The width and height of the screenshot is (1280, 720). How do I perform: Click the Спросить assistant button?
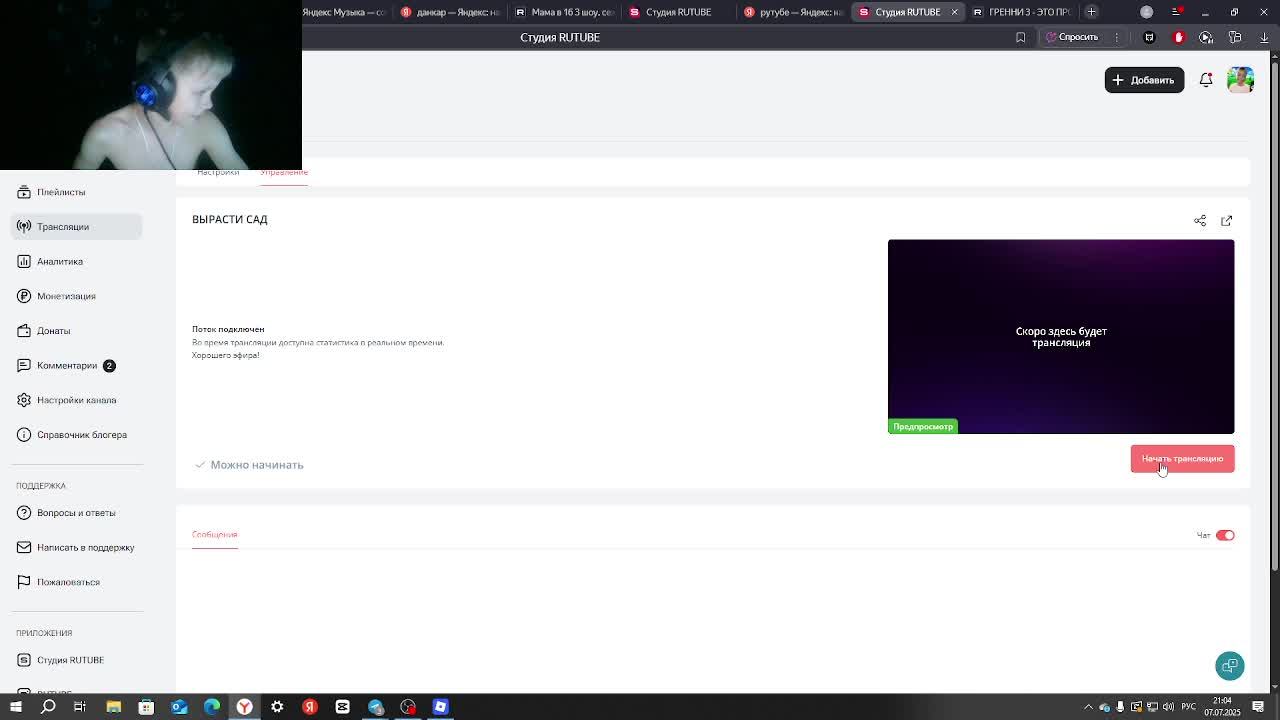1072,37
